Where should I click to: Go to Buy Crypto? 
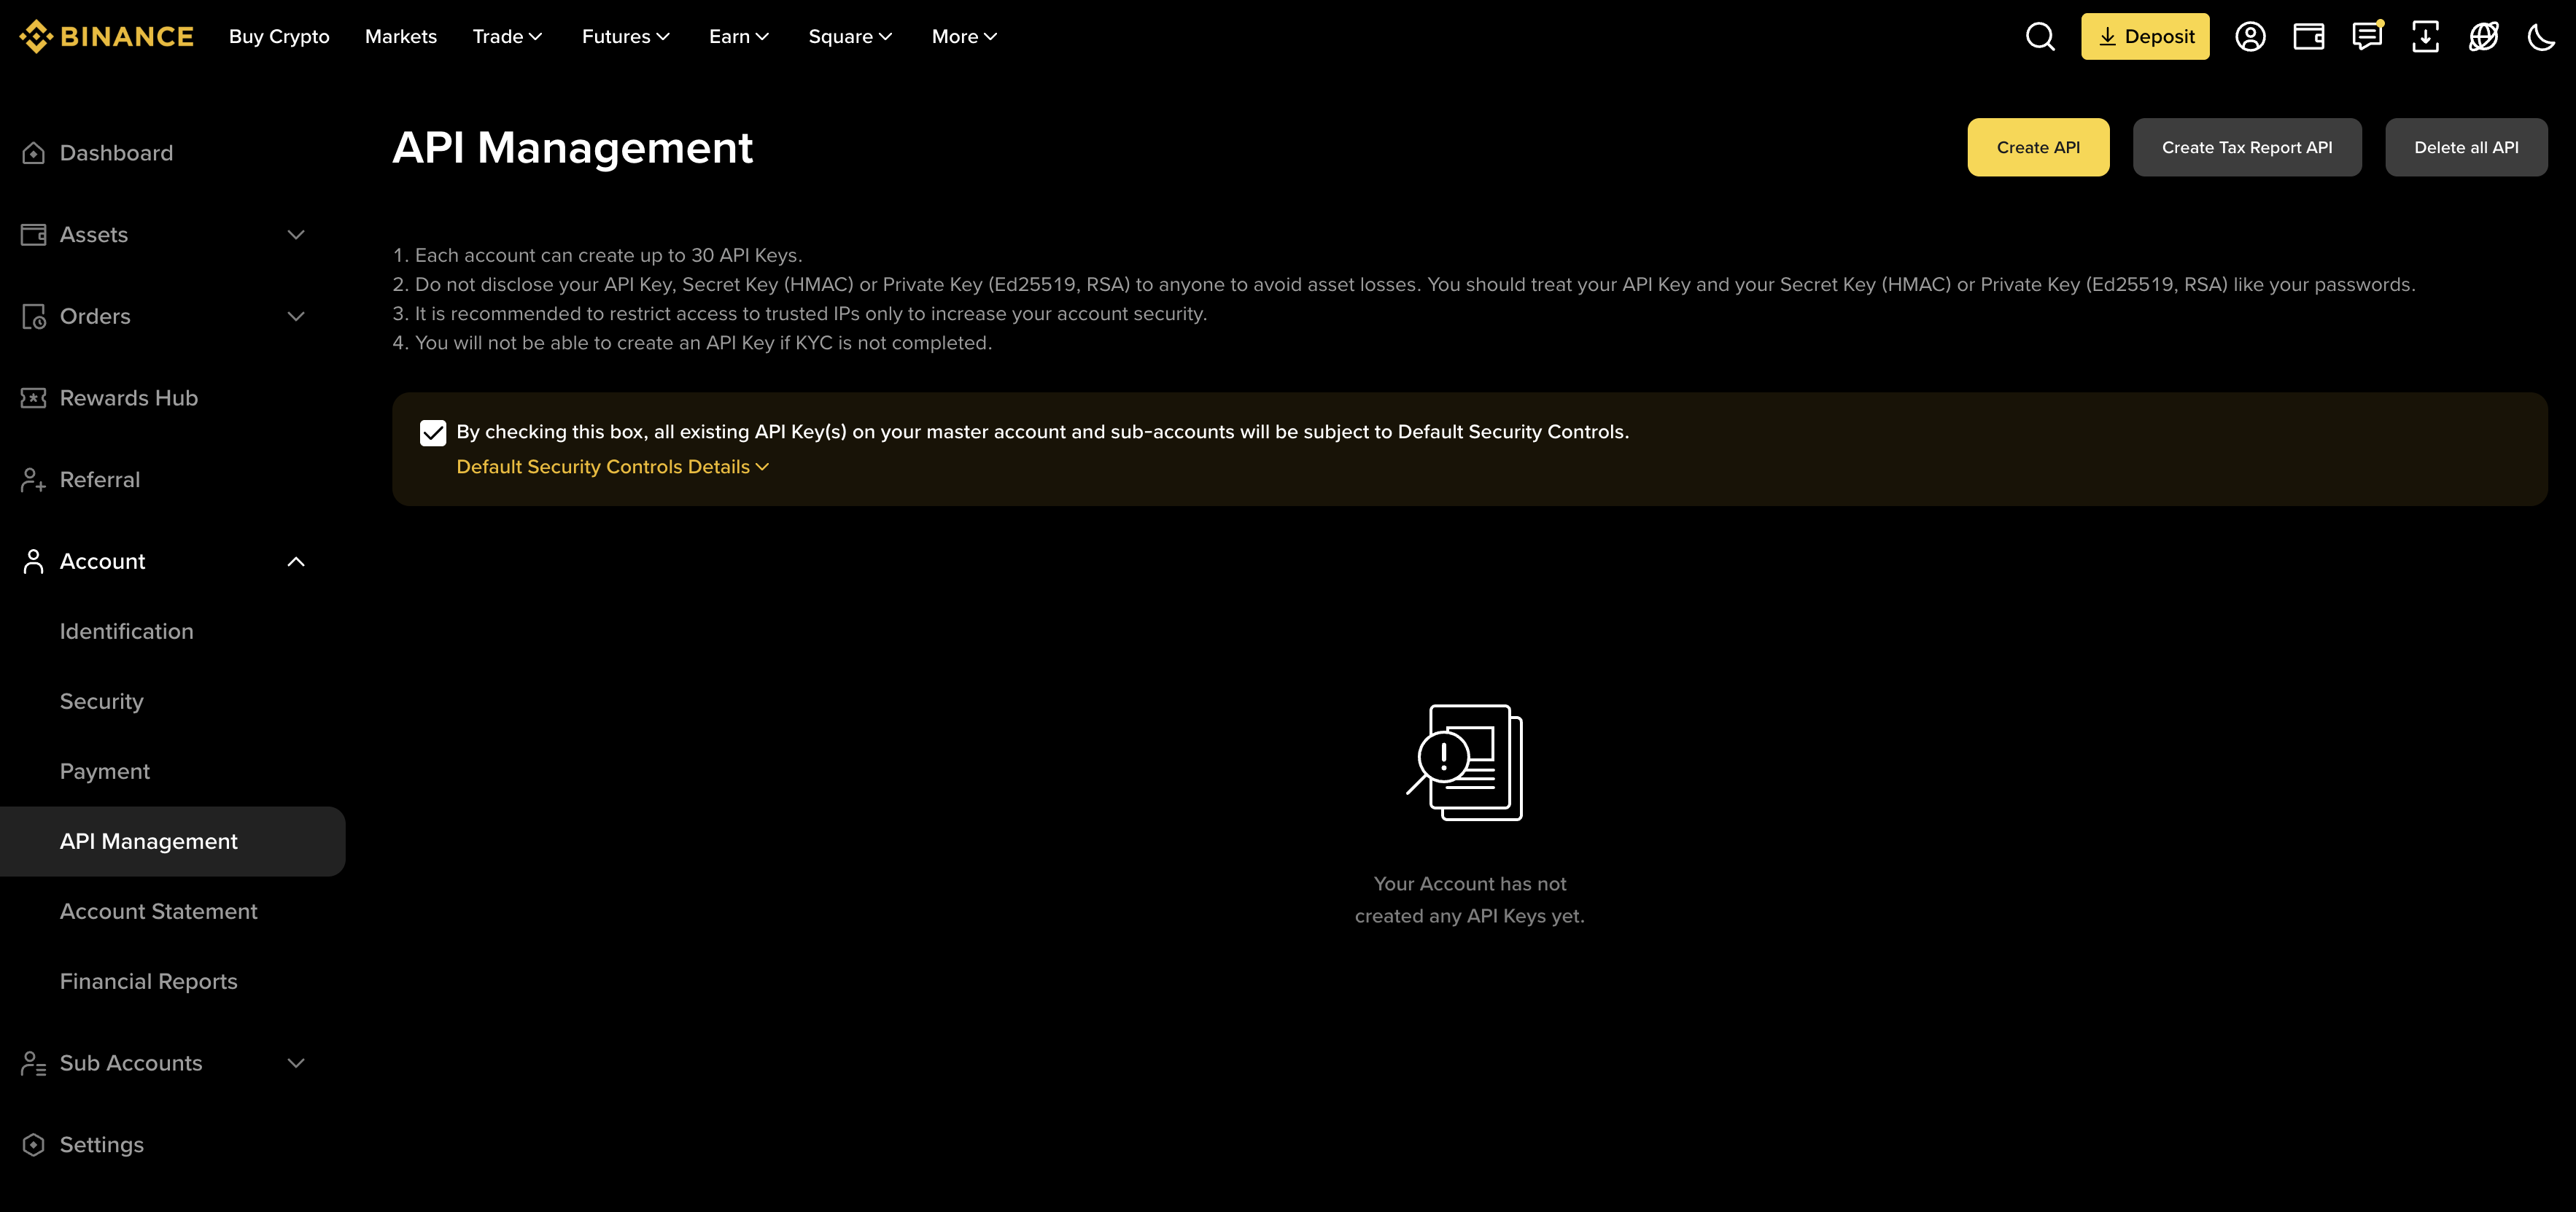279,36
